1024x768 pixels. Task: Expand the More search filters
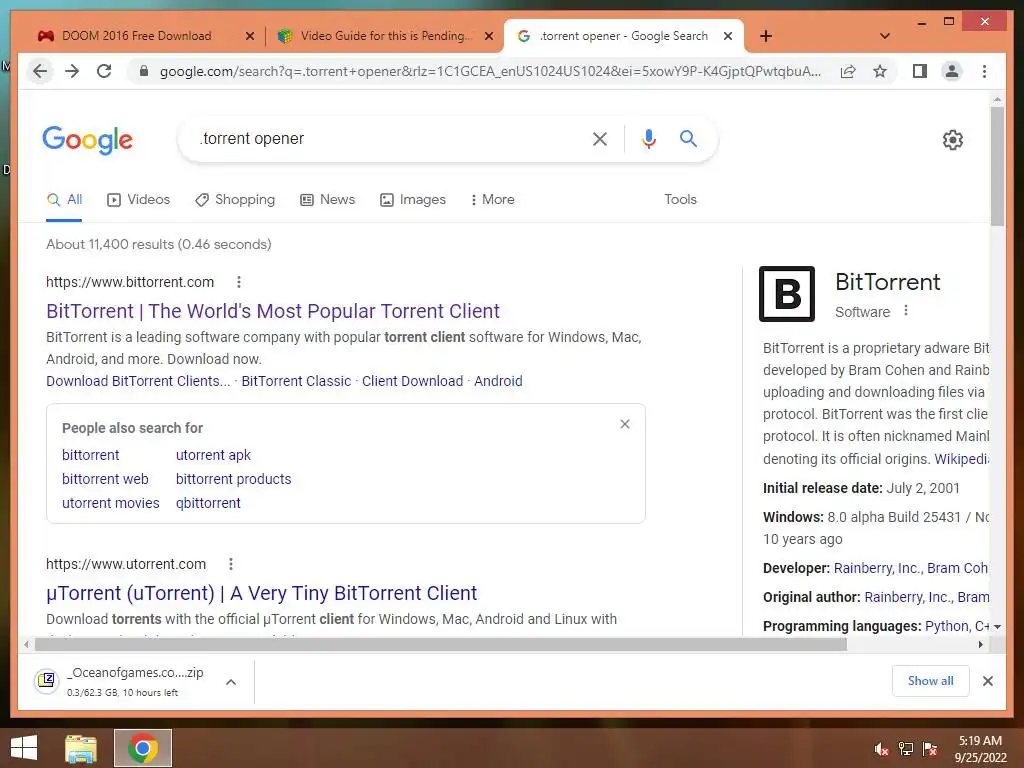(492, 200)
